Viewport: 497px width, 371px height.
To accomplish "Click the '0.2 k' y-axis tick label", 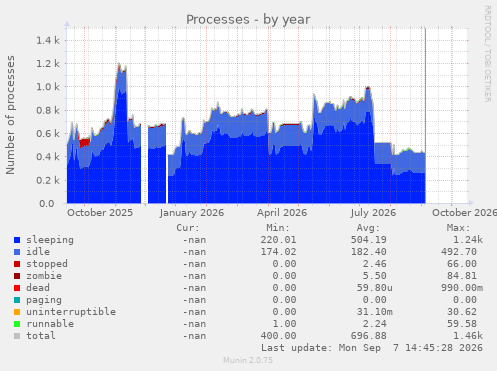I will pyautogui.click(x=48, y=180).
